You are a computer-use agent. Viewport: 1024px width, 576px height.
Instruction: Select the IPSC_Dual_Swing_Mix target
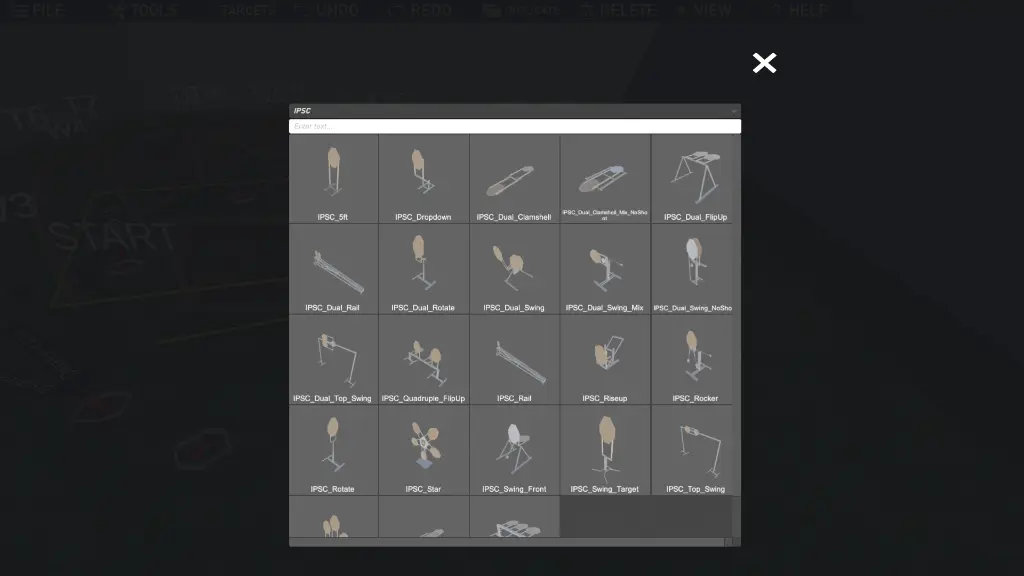point(605,270)
